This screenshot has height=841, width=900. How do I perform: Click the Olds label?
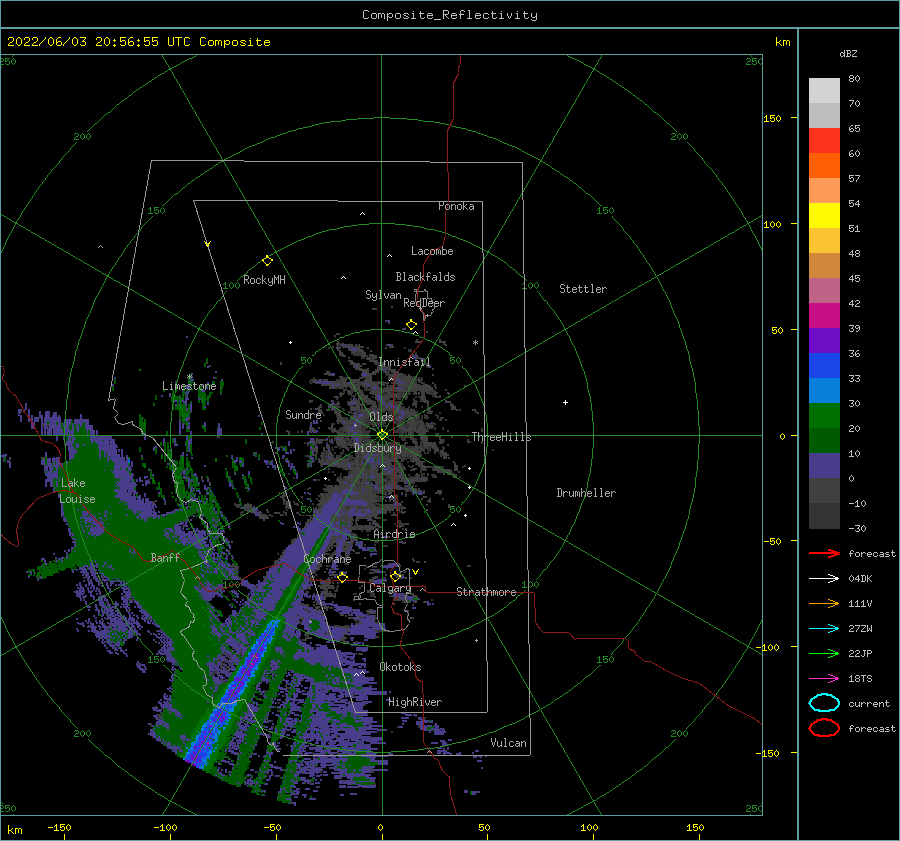pos(381,417)
